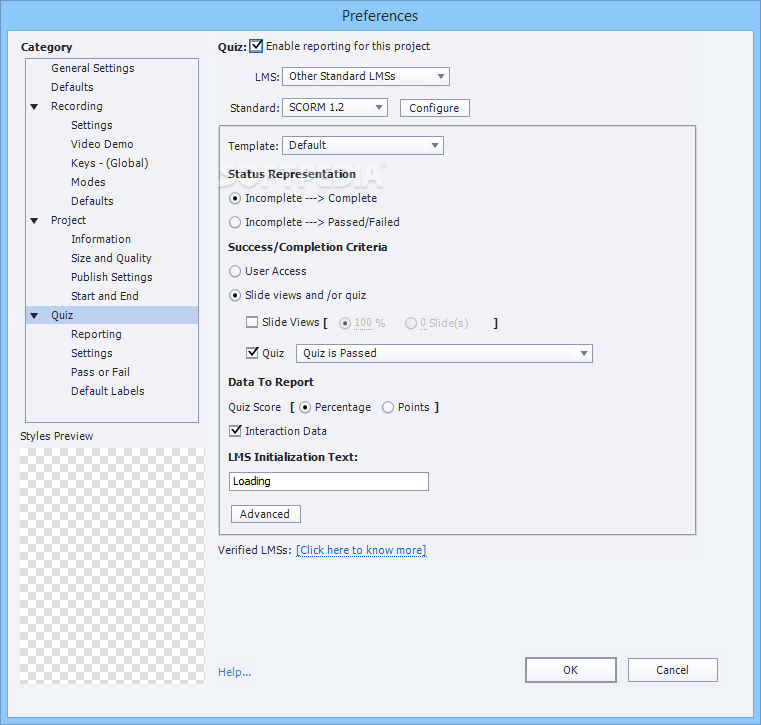Collapse the Recording category
Screen dimensions: 761x725
coord(34,107)
